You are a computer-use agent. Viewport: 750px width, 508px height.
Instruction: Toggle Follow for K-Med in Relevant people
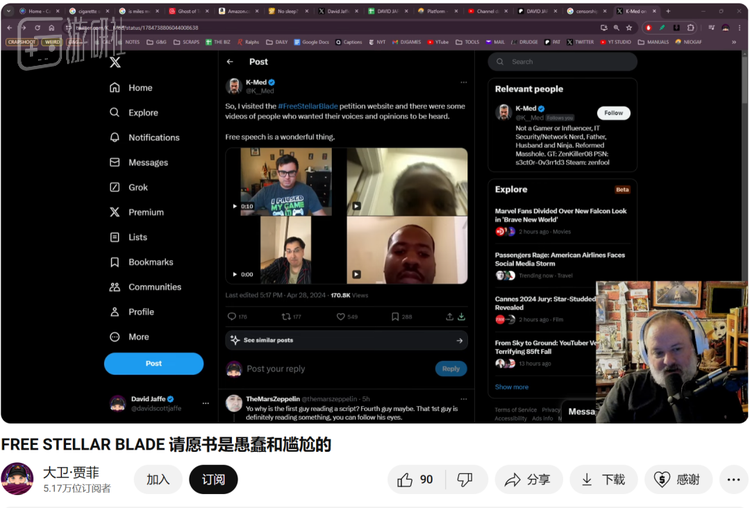tap(613, 113)
